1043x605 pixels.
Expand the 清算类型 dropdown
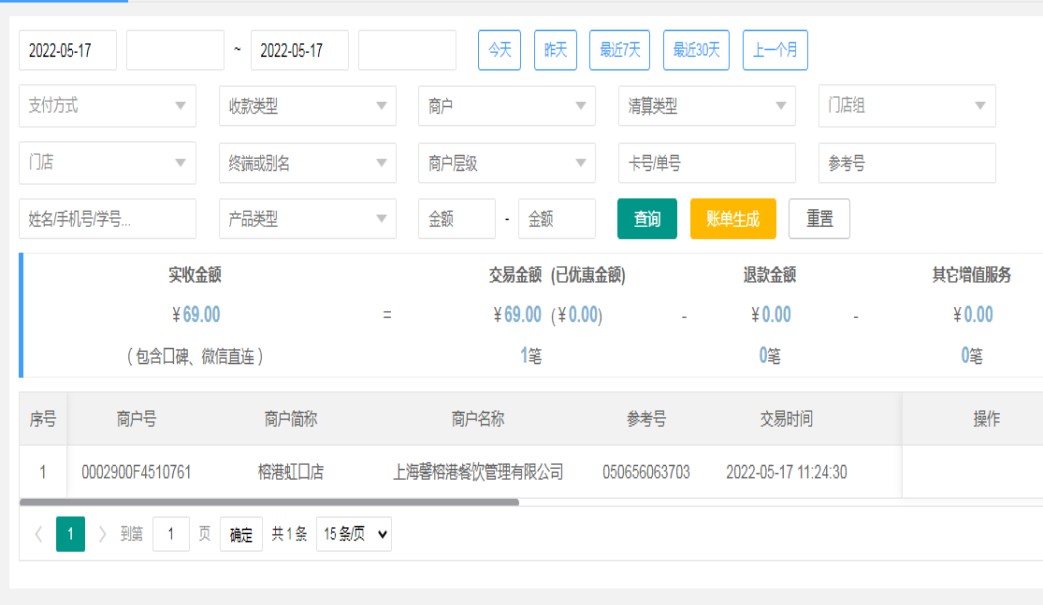point(706,106)
